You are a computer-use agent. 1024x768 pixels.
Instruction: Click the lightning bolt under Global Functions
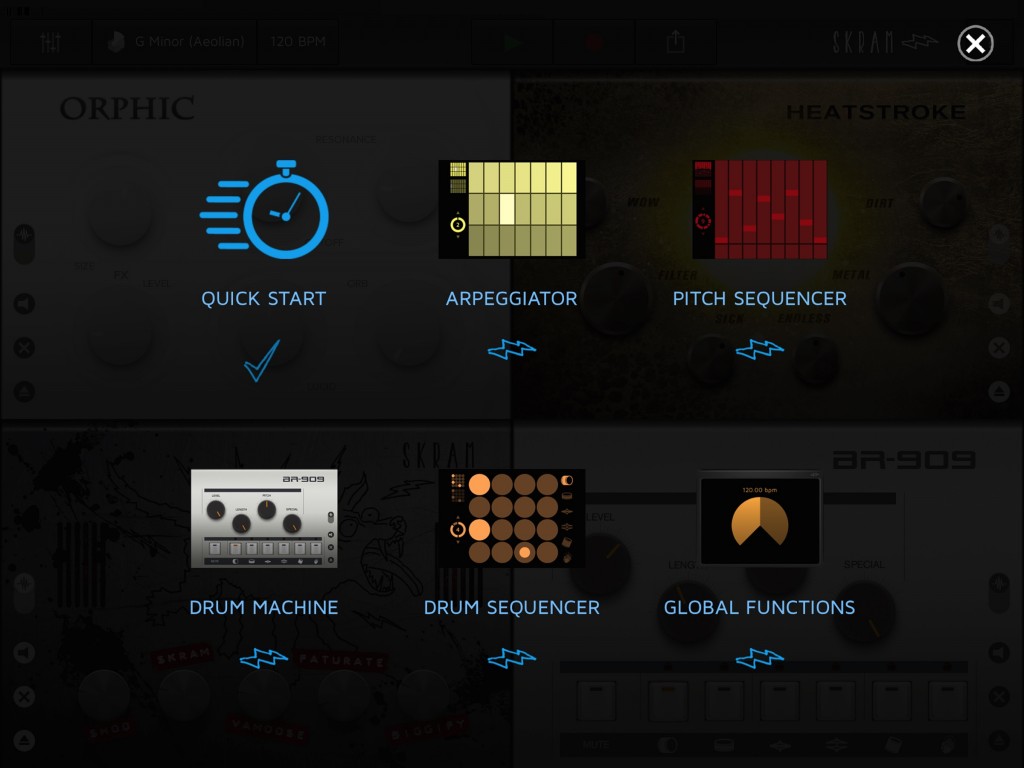click(x=760, y=658)
